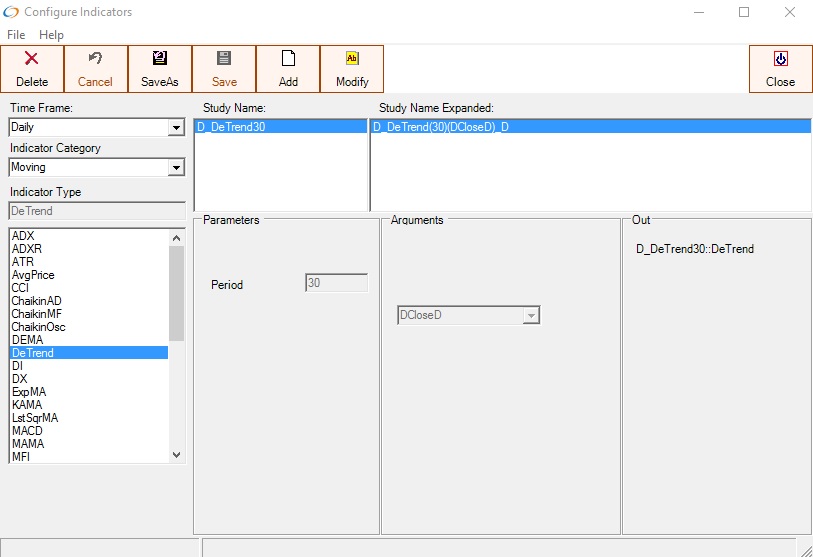This screenshot has height=557, width=813.
Task: Close the Configure Indicators dialog via Close icon
Action: point(780,60)
